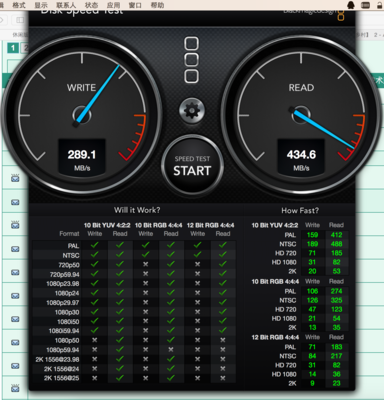The height and width of the screenshot is (400, 384).
Task: Click the 123 HD 720 read value
Action: (337, 309)
